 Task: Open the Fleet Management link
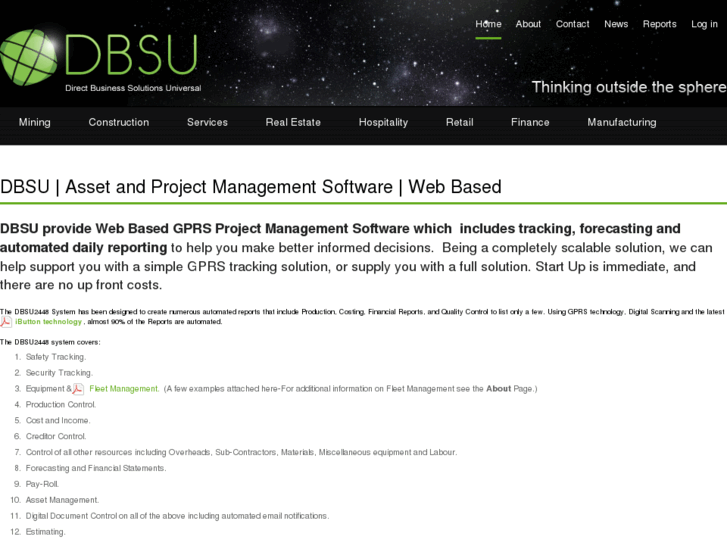(124, 389)
